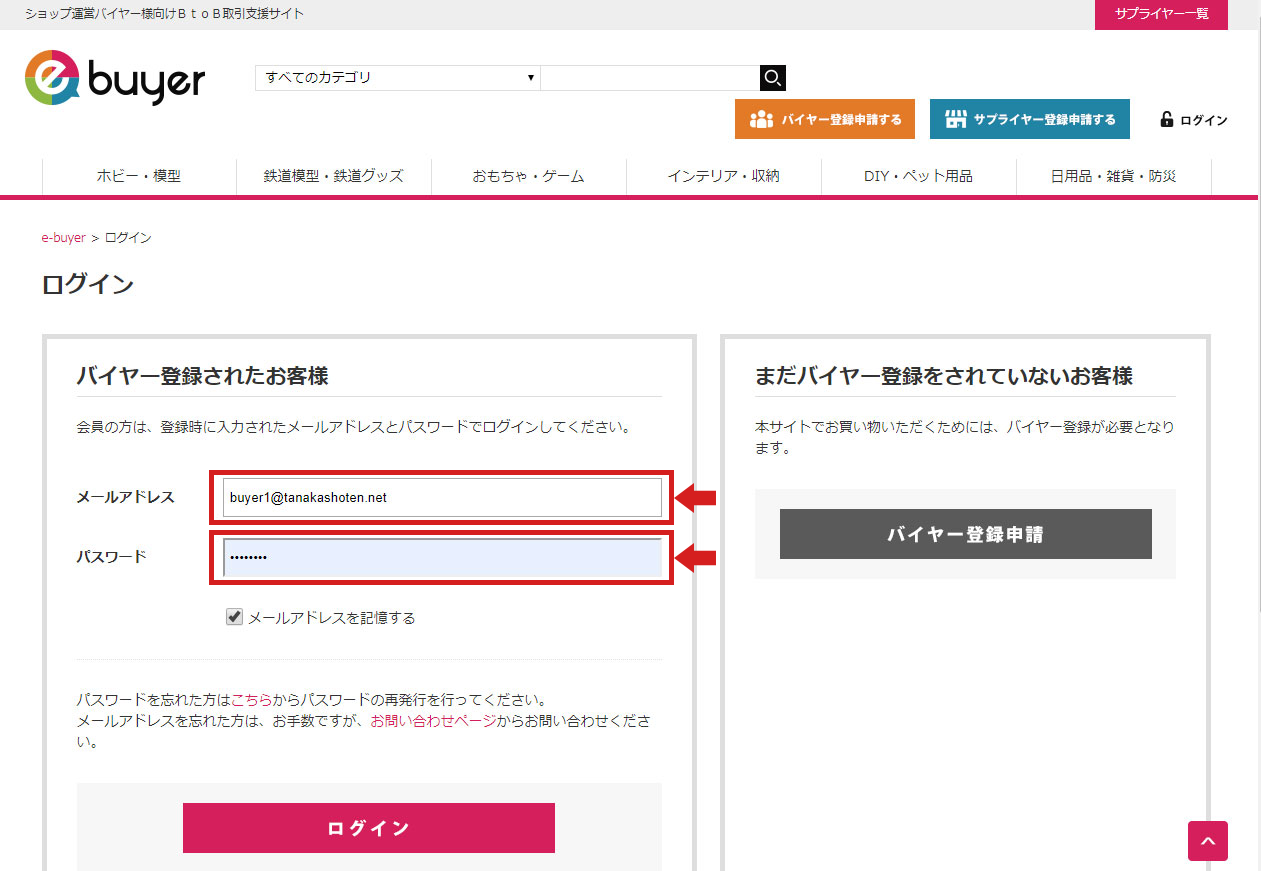1261x871 pixels.
Task: Click the magnifying glass search icon
Action: coord(772,78)
